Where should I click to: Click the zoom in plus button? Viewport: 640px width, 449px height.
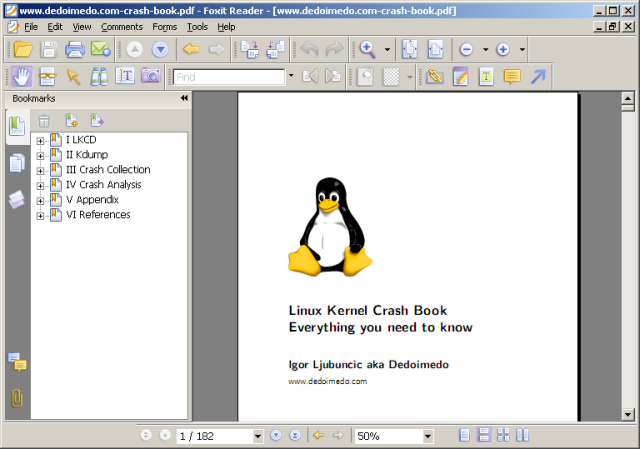503,49
